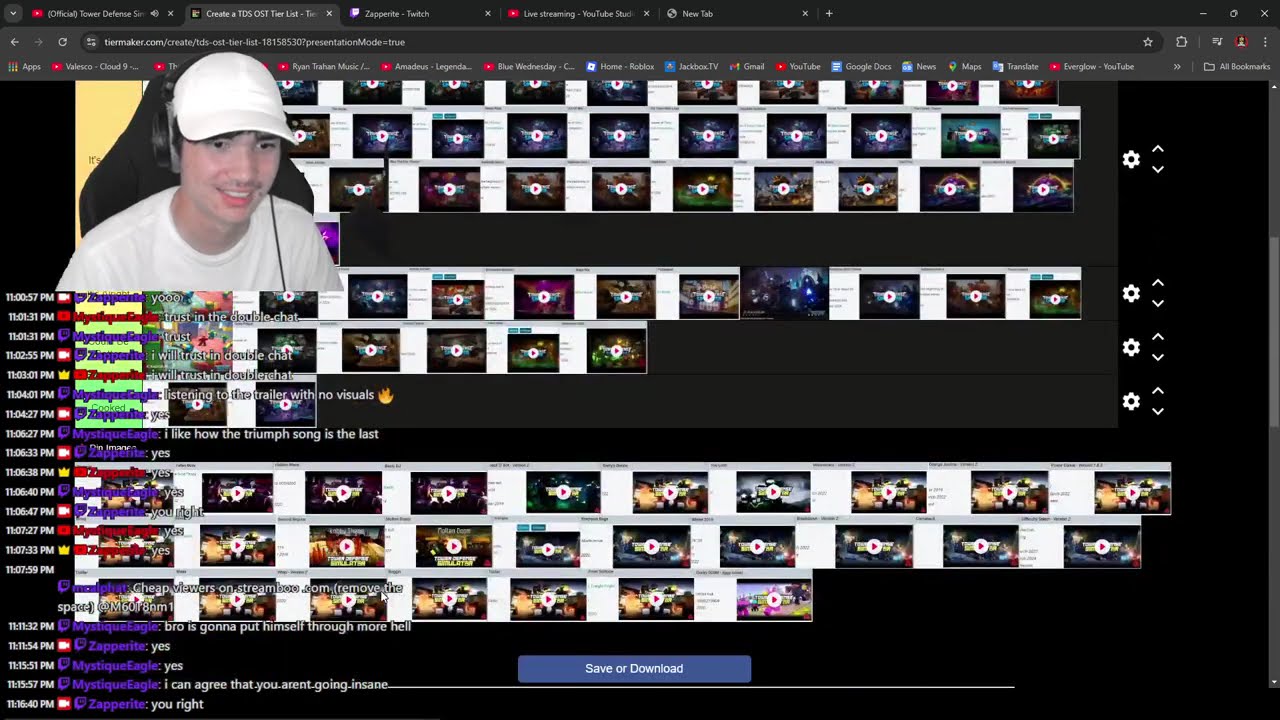Move the third visible tier row down
This screenshot has width=1280, height=720.
coord(1158,358)
